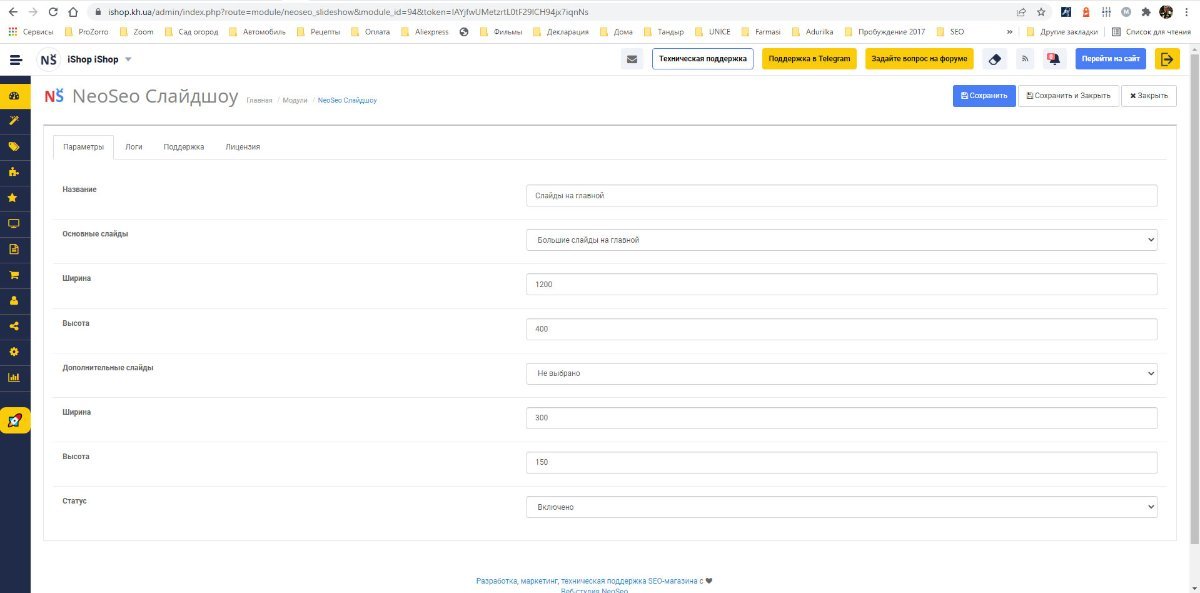Open the ProZorro bookmark folder
The width and height of the screenshot is (1200, 593).
[x=85, y=31]
